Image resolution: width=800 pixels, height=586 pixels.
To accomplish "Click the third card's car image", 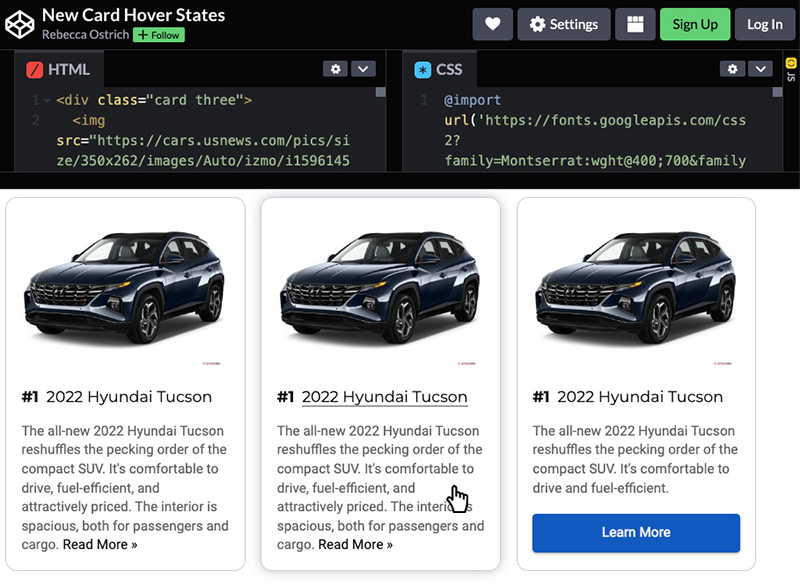I will [636, 291].
